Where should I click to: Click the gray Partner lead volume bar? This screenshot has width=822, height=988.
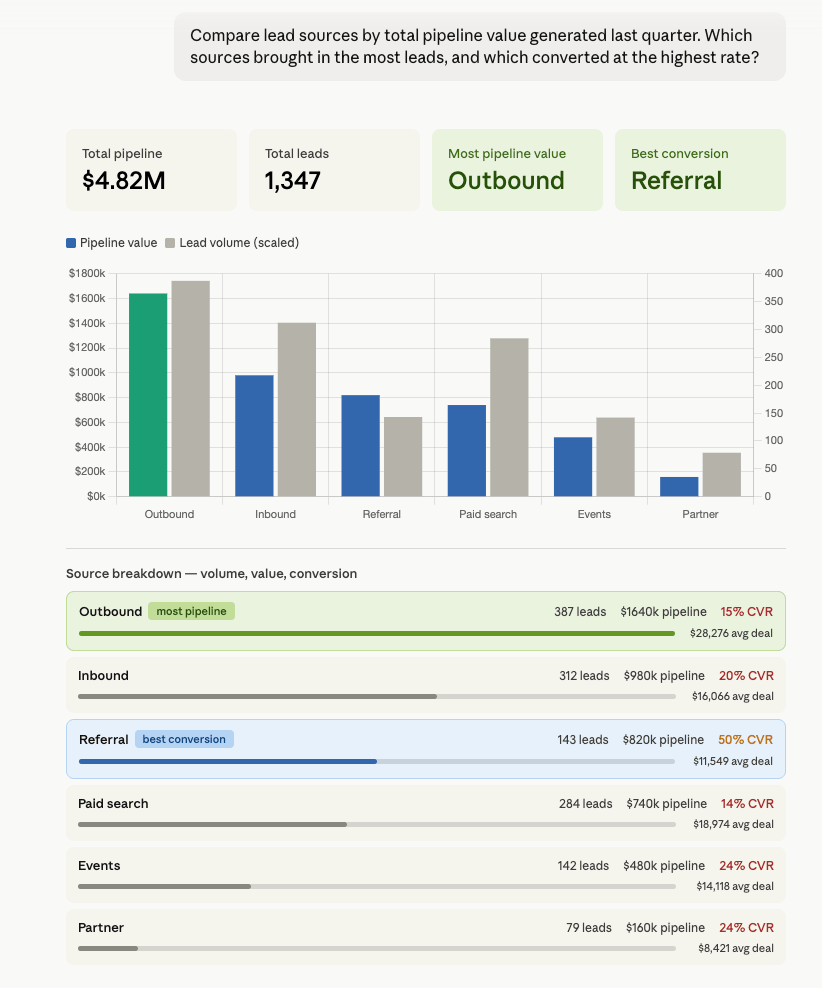(722, 474)
